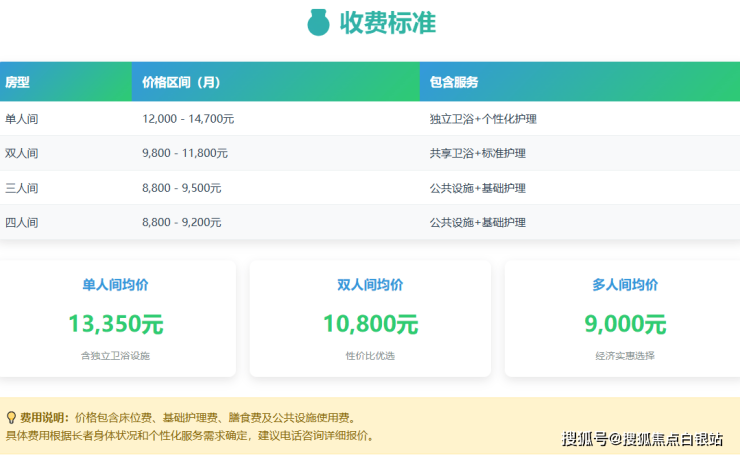740x455 pixels.
Task: Click the 三人间 row label
Action: tap(22, 188)
